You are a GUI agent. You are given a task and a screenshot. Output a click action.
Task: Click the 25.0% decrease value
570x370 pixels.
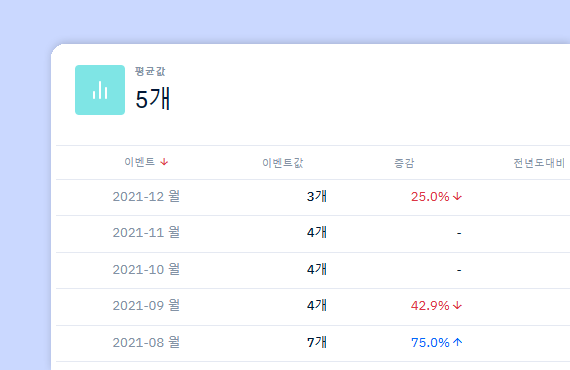click(430, 197)
